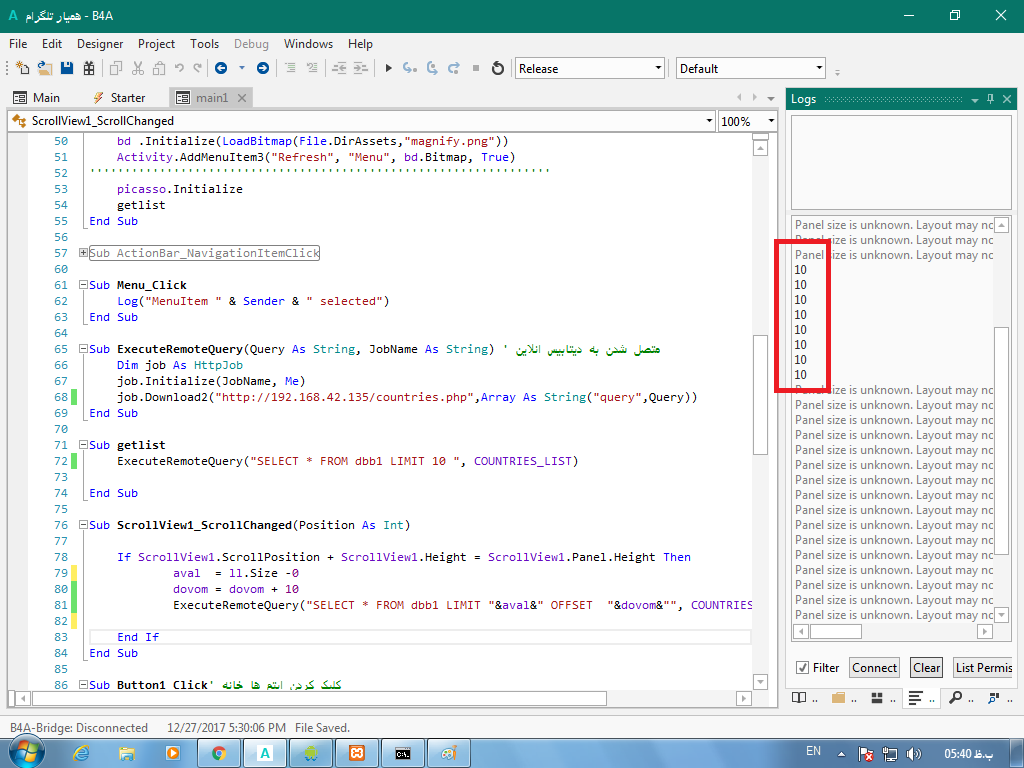
Task: Expand the collapsed ActionBar_NavigationItemClick sub
Action: (x=83, y=253)
